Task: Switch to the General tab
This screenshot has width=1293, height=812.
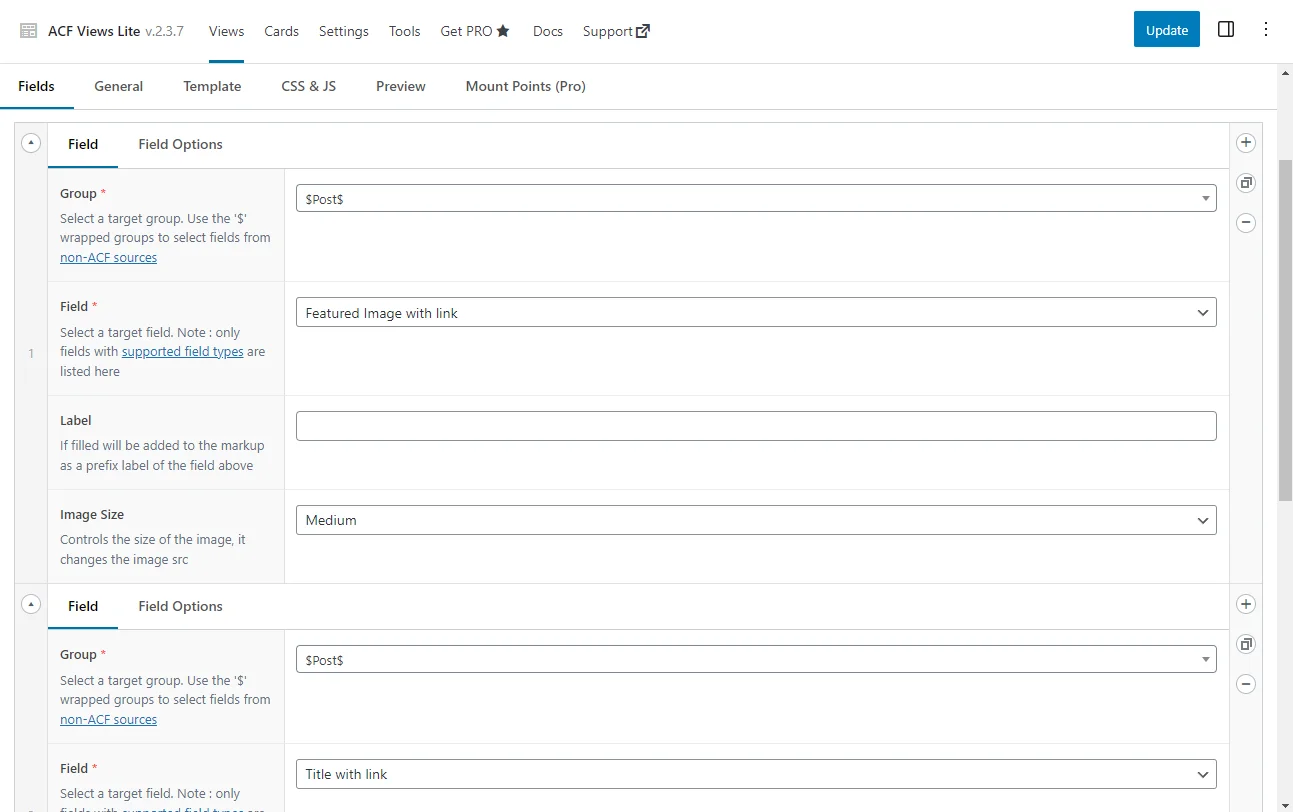Action: 119,86
